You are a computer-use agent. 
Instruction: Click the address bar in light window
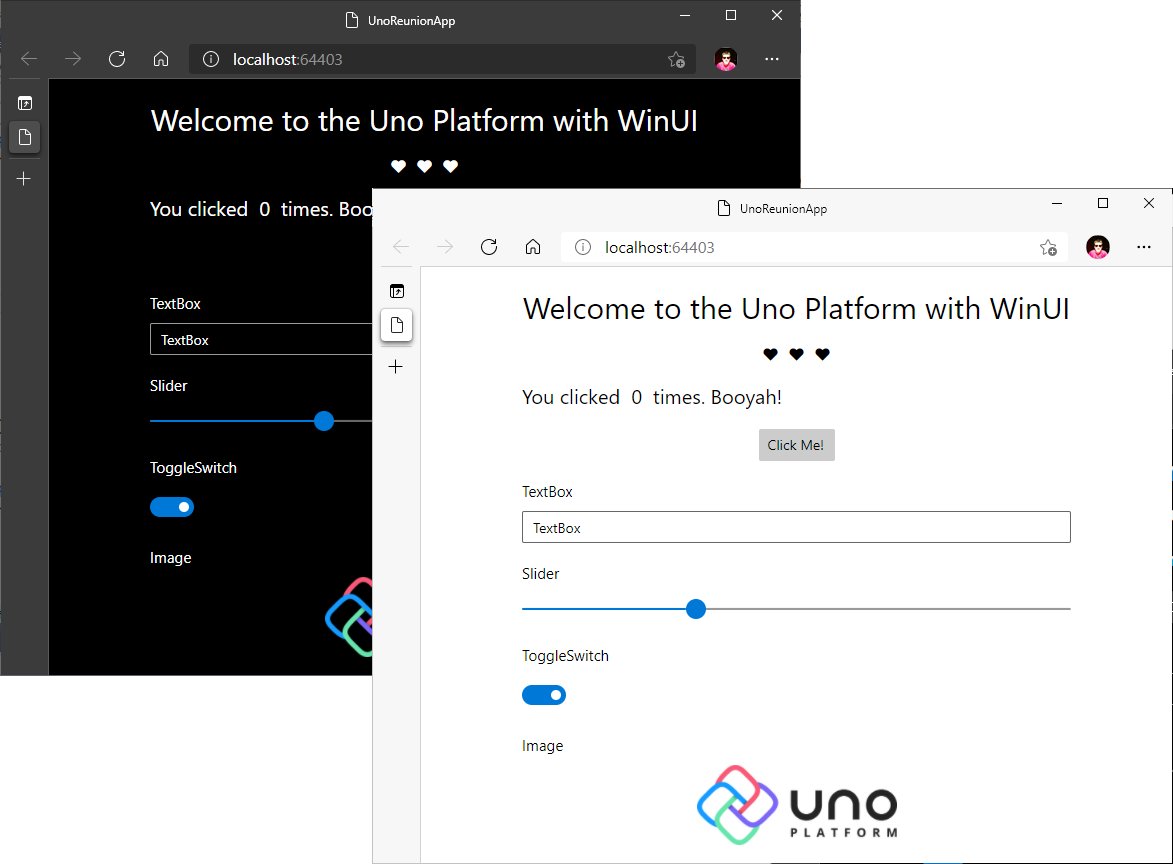814,247
